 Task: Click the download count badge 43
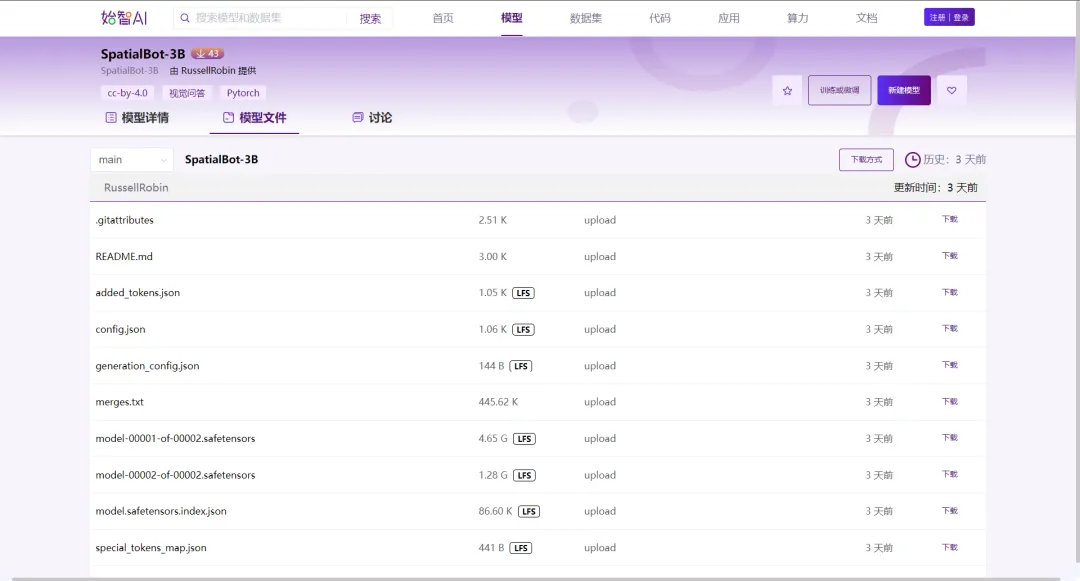click(207, 54)
